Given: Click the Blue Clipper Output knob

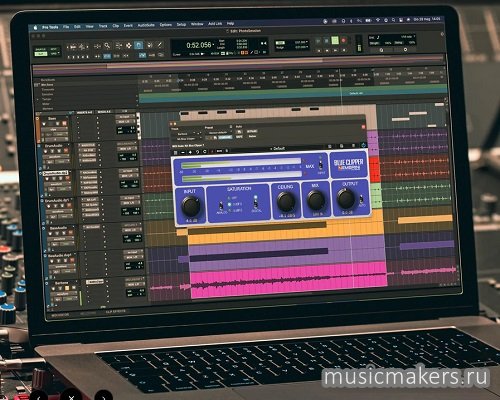Looking at the screenshot, I should pos(346,198).
